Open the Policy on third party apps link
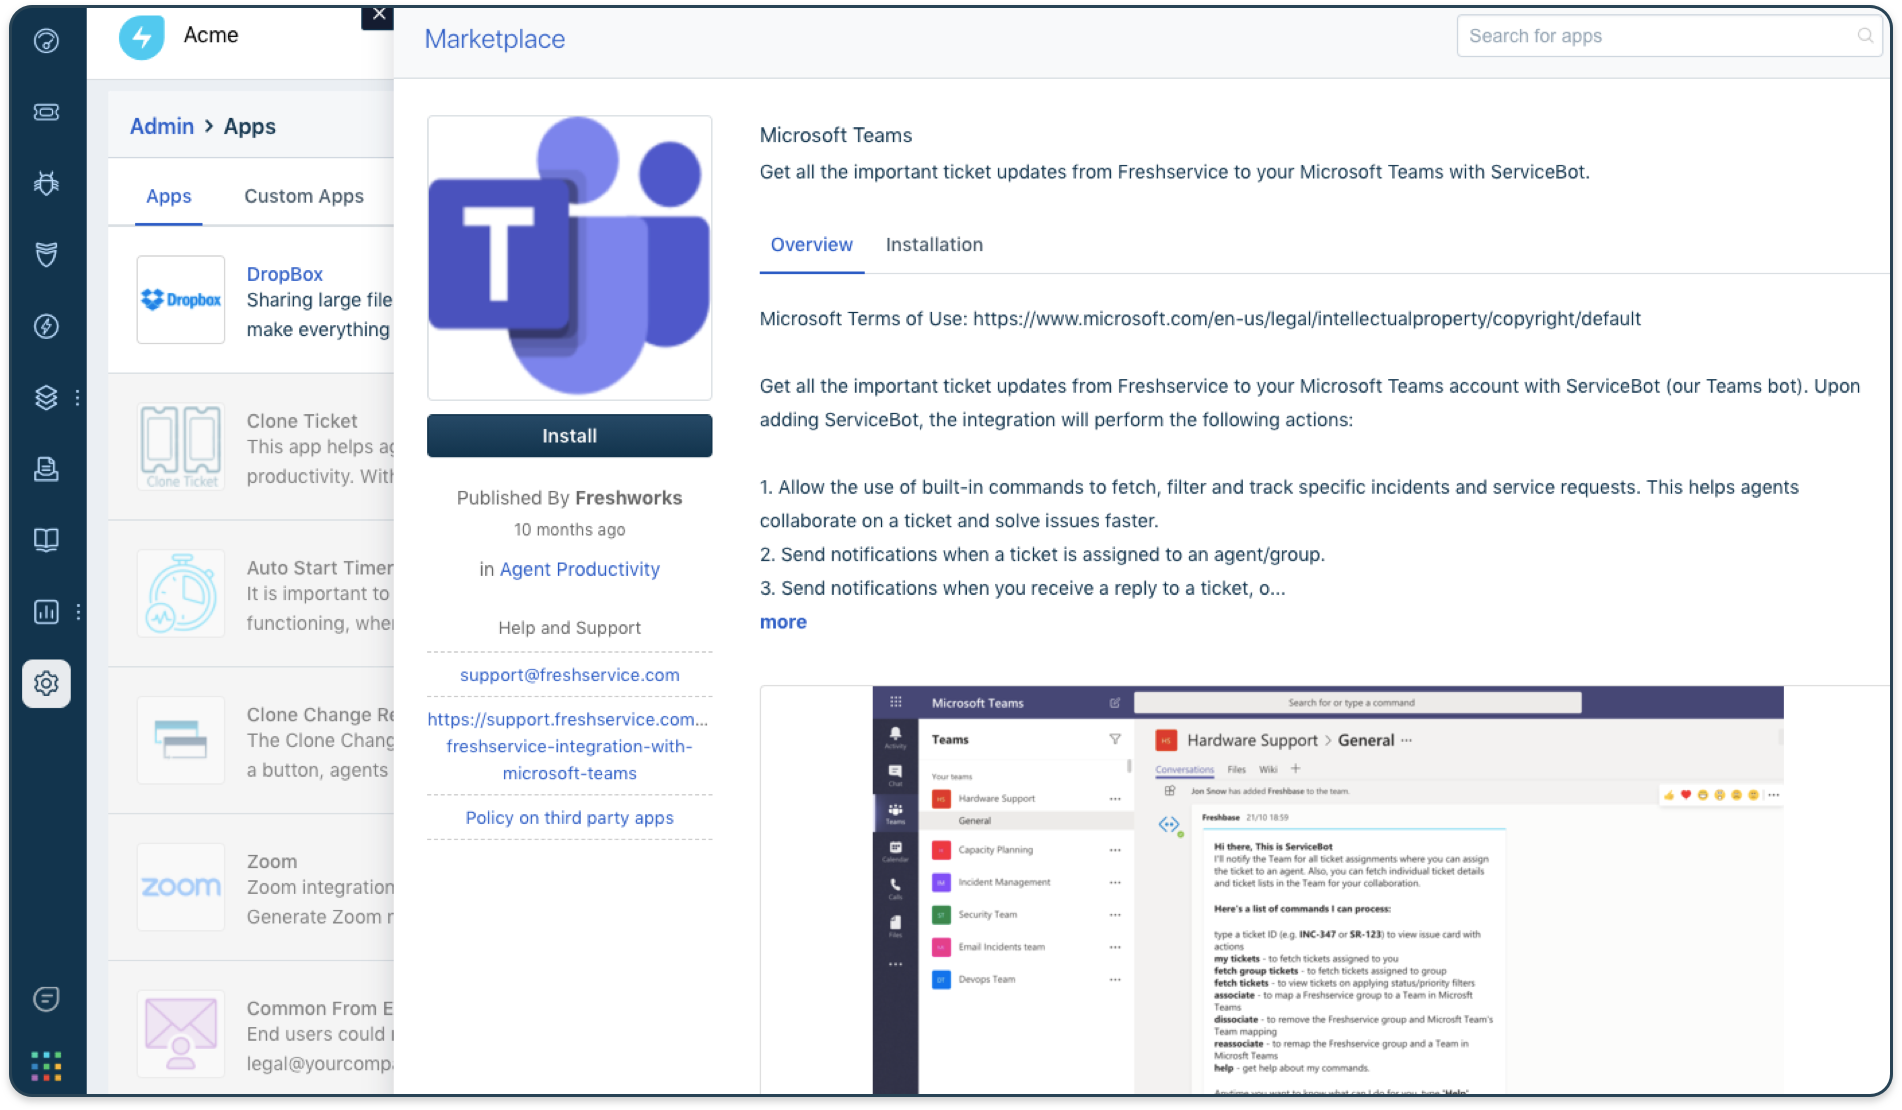Image resolution: width=1902 pixels, height=1110 pixels. tap(568, 817)
